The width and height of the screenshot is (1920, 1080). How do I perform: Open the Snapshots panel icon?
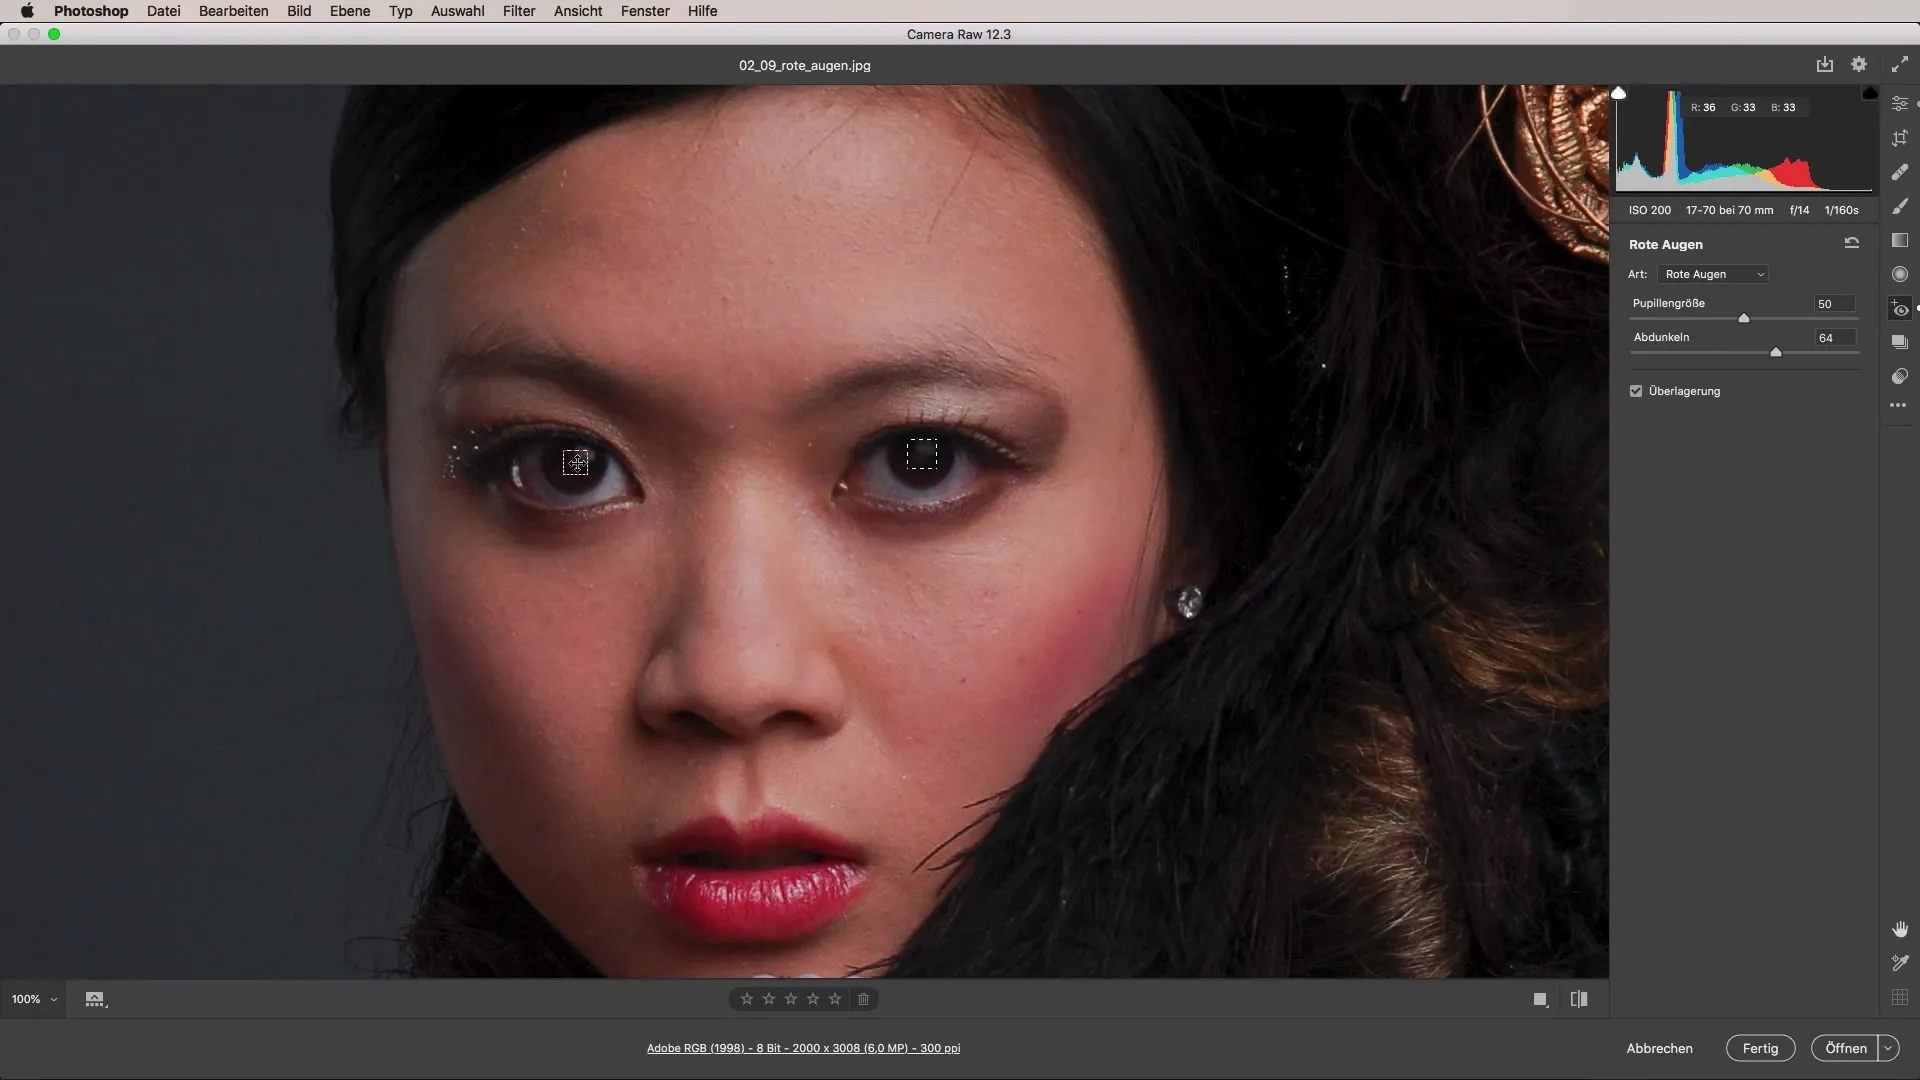point(1900,342)
